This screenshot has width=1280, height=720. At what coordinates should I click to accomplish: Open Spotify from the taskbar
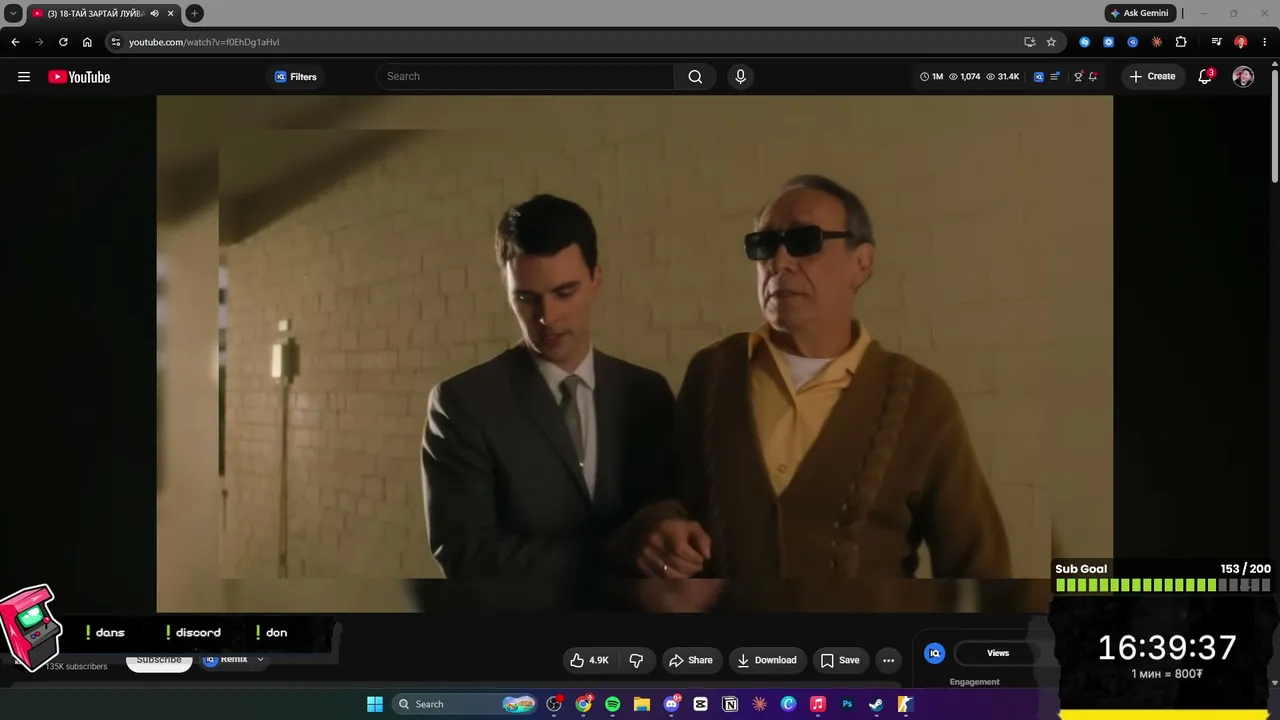pos(612,704)
